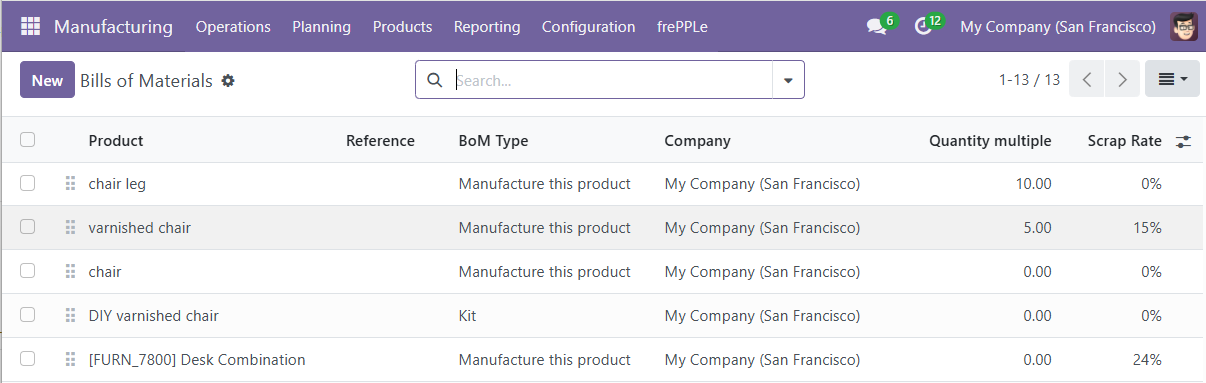Grab the drag handle for DIY varnished chair
Image resolution: width=1206 pixels, height=383 pixels.
[x=70, y=316]
